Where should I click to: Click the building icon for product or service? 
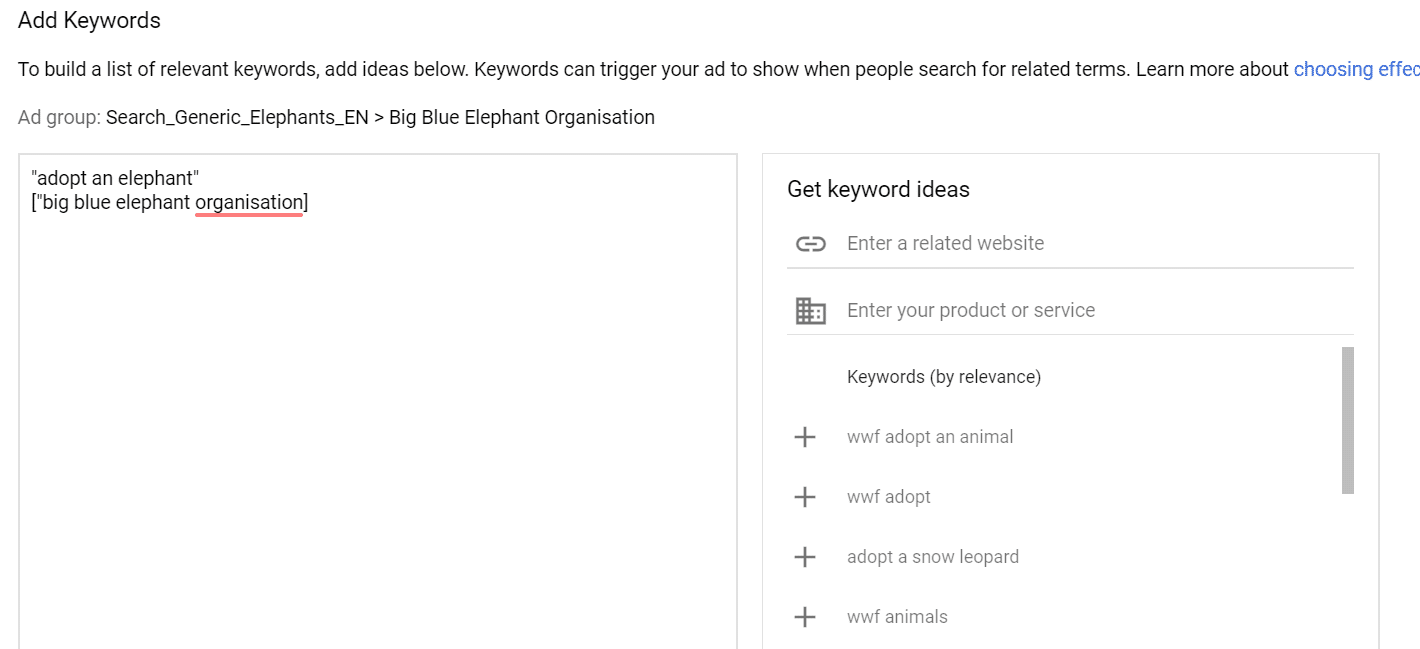(x=810, y=311)
